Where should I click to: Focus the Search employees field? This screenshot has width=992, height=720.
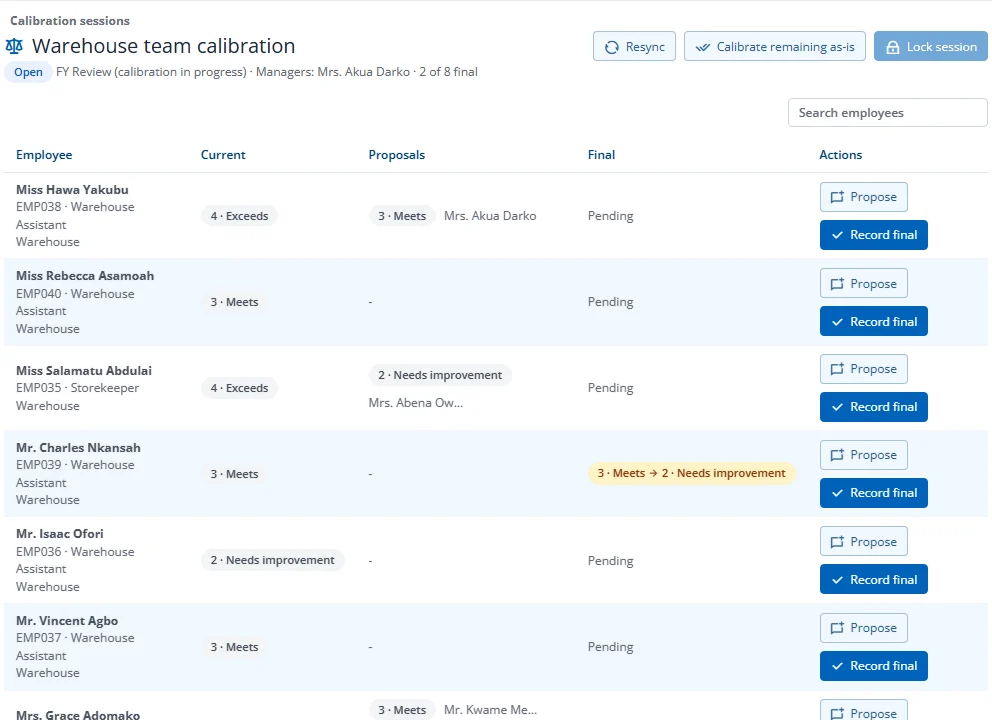887,113
